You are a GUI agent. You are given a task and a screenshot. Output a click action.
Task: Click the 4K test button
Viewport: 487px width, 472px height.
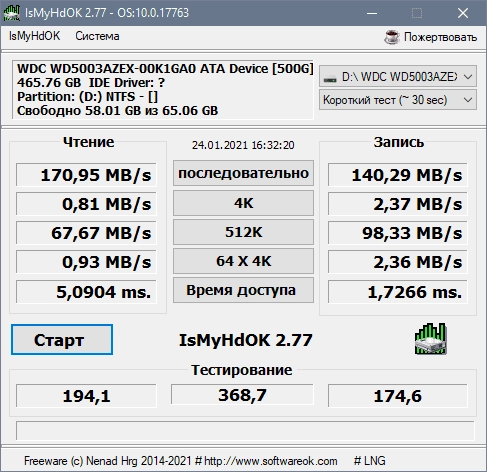coord(243,203)
